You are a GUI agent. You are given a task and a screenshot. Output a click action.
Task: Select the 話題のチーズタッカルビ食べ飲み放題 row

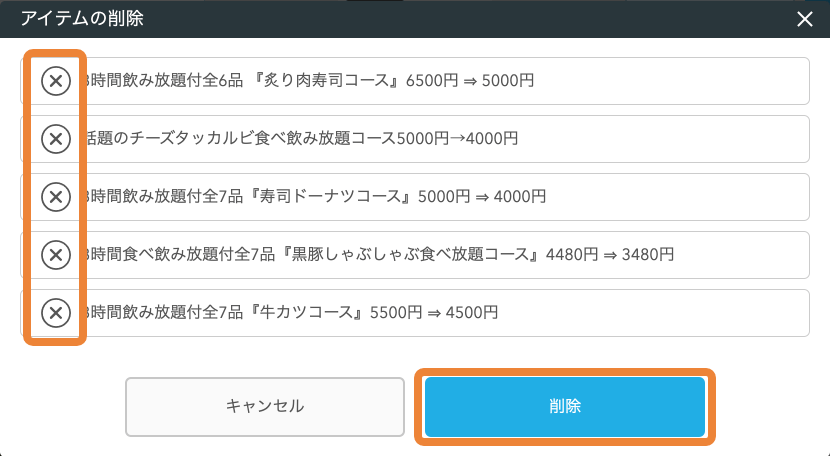tap(415, 139)
